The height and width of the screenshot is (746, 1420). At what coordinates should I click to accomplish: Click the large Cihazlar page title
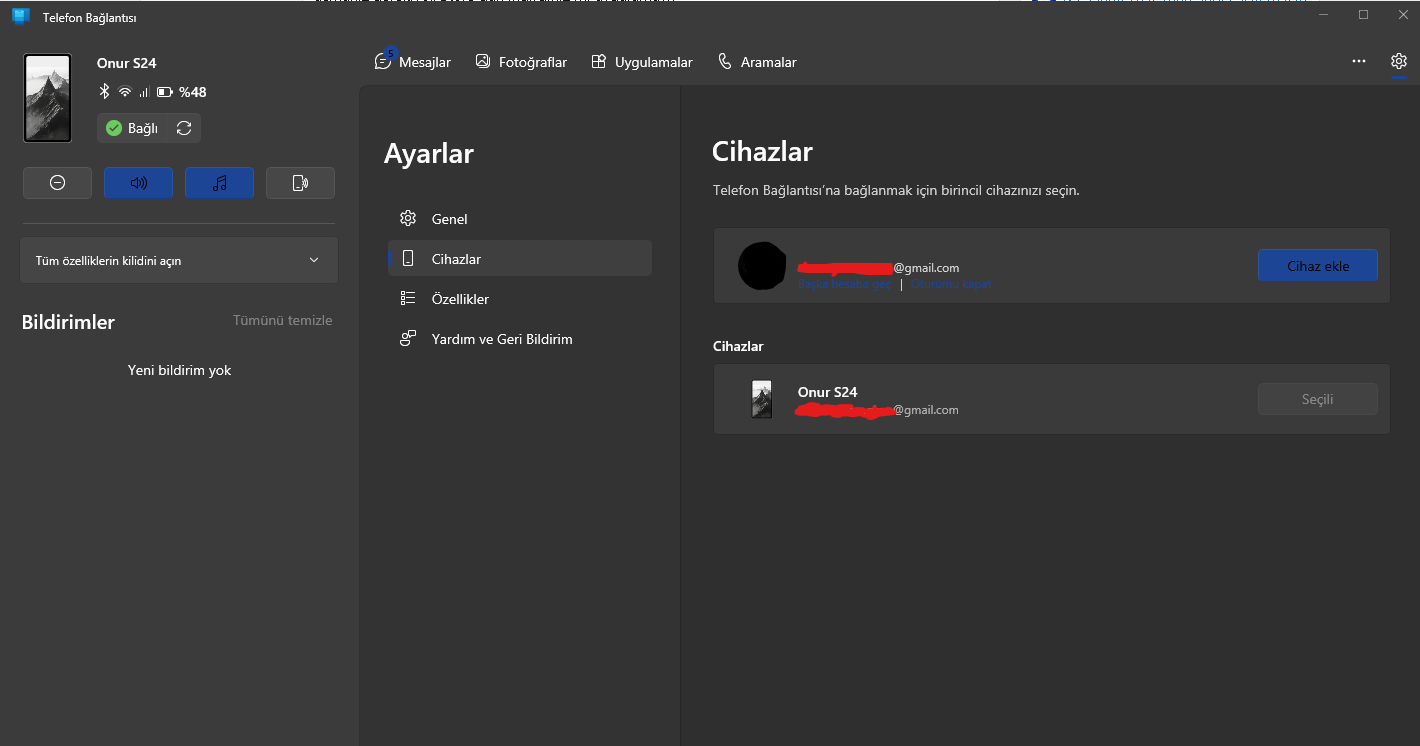[762, 152]
